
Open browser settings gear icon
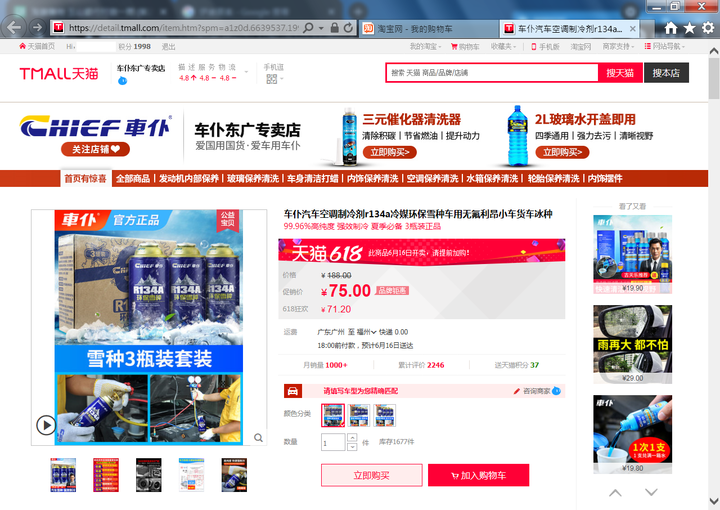[x=708, y=28]
